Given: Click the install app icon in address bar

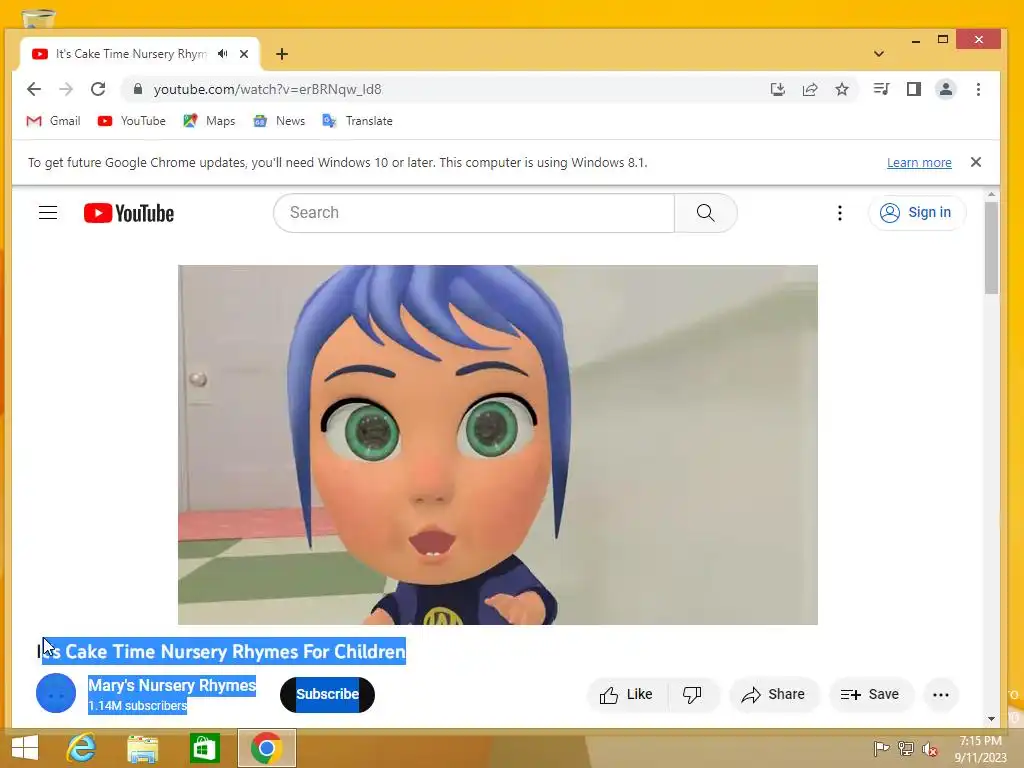Looking at the screenshot, I should [x=777, y=89].
